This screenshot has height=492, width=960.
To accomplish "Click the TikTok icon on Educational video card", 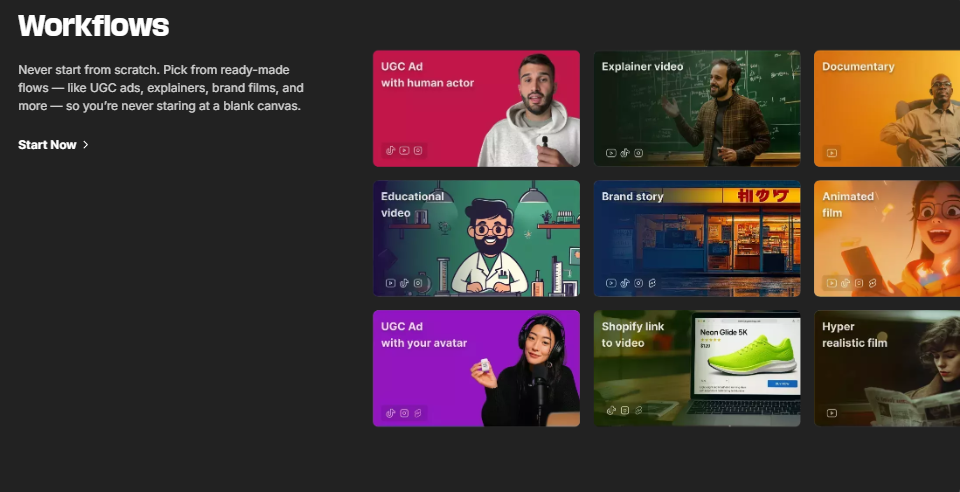I will point(405,283).
